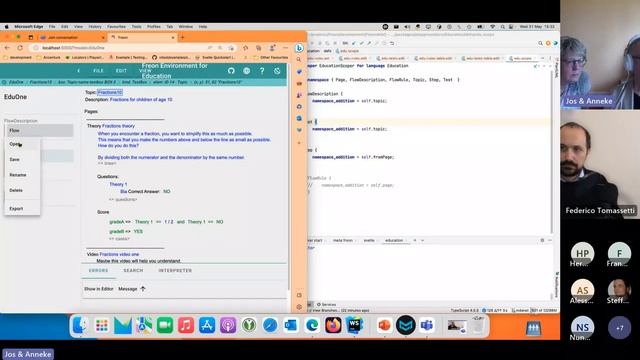Open Music app from the Dock
The height and width of the screenshot is (360, 640).
pos(186,326)
